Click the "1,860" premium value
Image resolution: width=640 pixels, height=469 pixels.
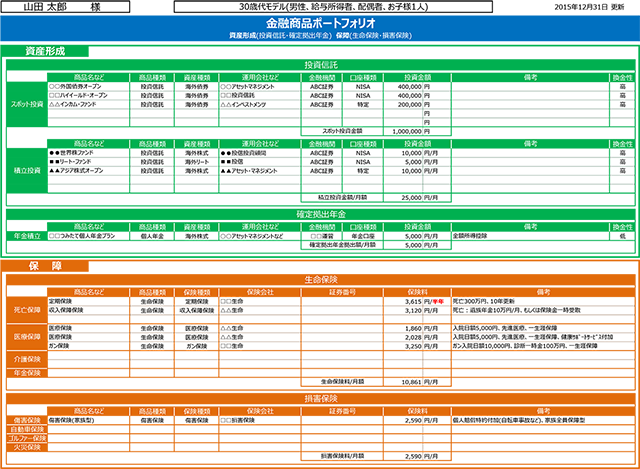413,328
